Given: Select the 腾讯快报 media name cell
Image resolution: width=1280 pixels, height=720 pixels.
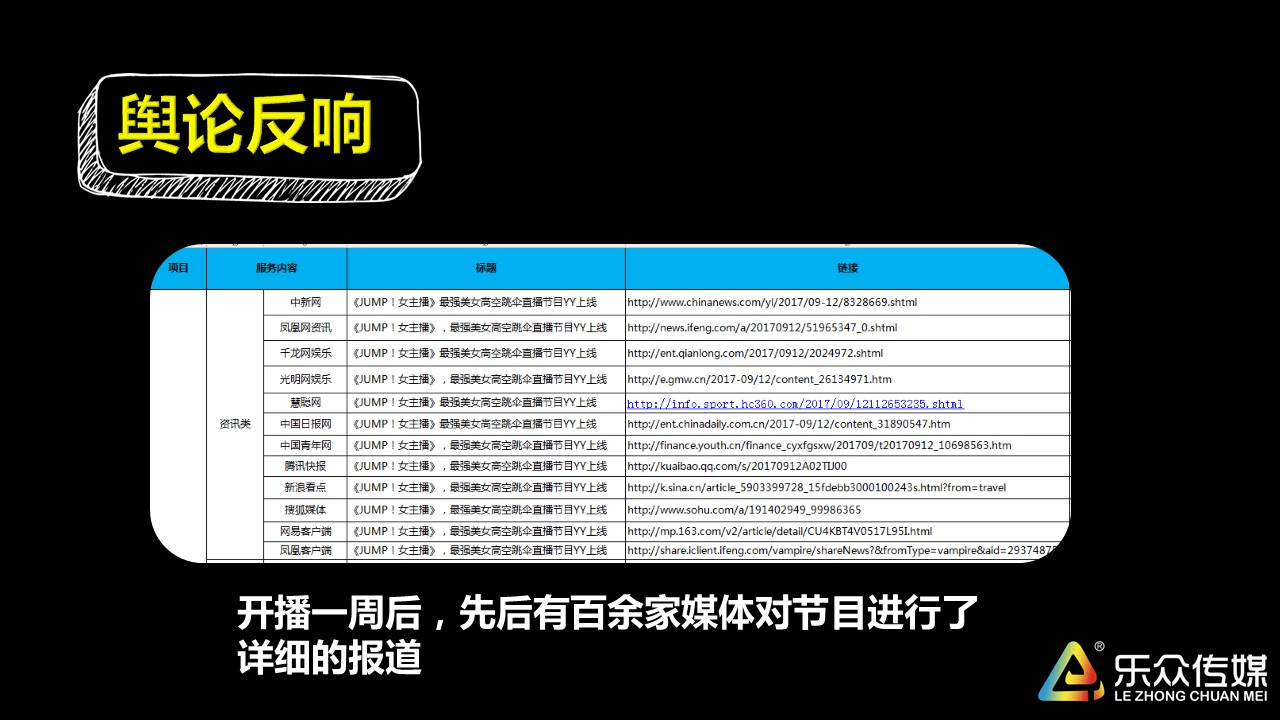Looking at the screenshot, I should 305,466.
